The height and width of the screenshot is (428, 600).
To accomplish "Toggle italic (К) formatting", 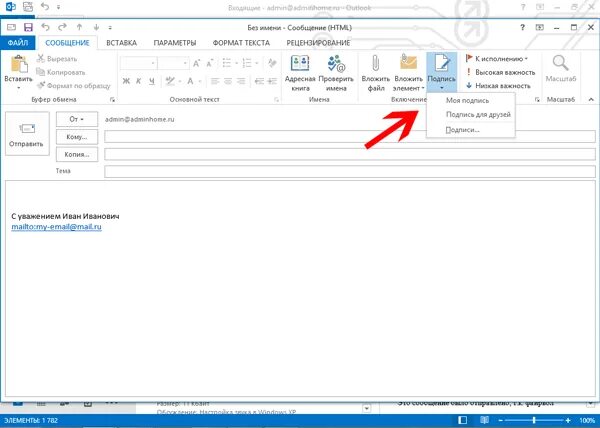I will (139, 81).
